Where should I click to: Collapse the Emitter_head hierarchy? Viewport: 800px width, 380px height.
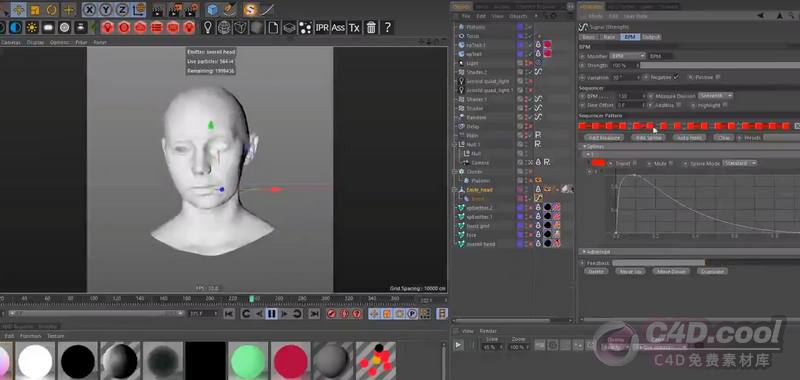[x=456, y=190]
